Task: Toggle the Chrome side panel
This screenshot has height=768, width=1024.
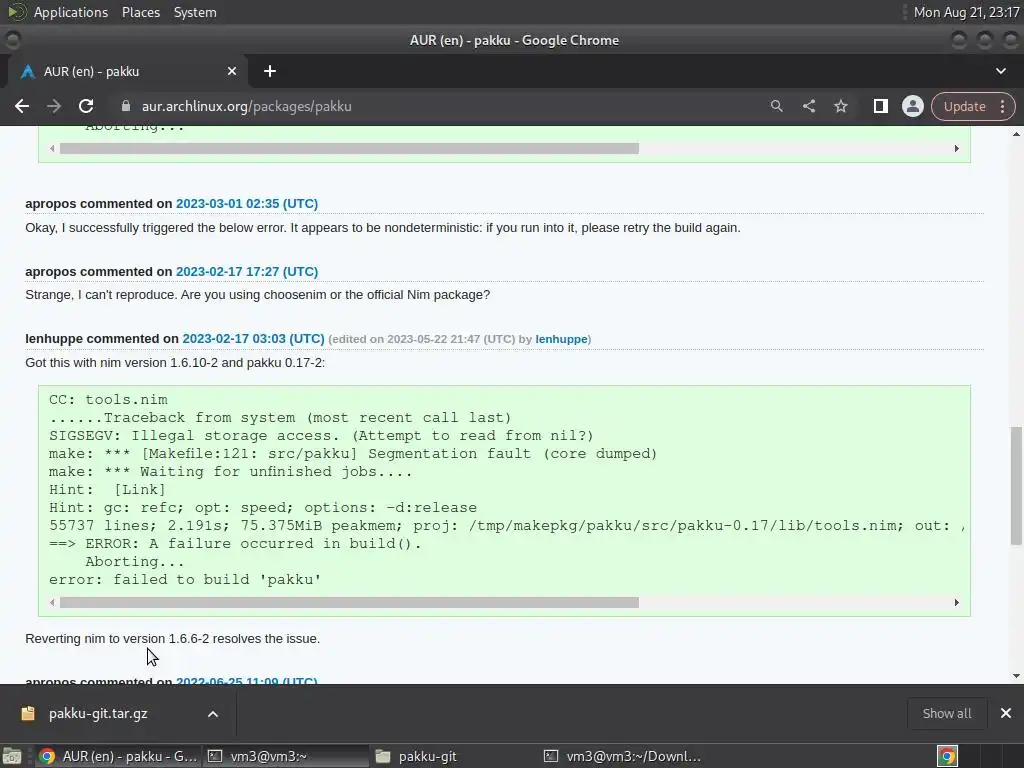Action: click(x=880, y=106)
